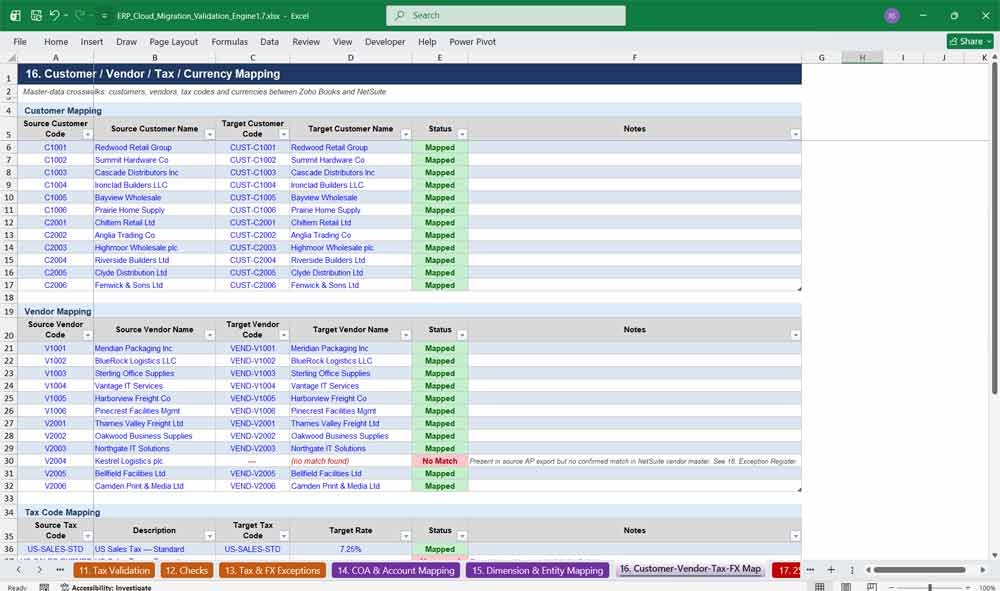Select column H header

coord(862,57)
